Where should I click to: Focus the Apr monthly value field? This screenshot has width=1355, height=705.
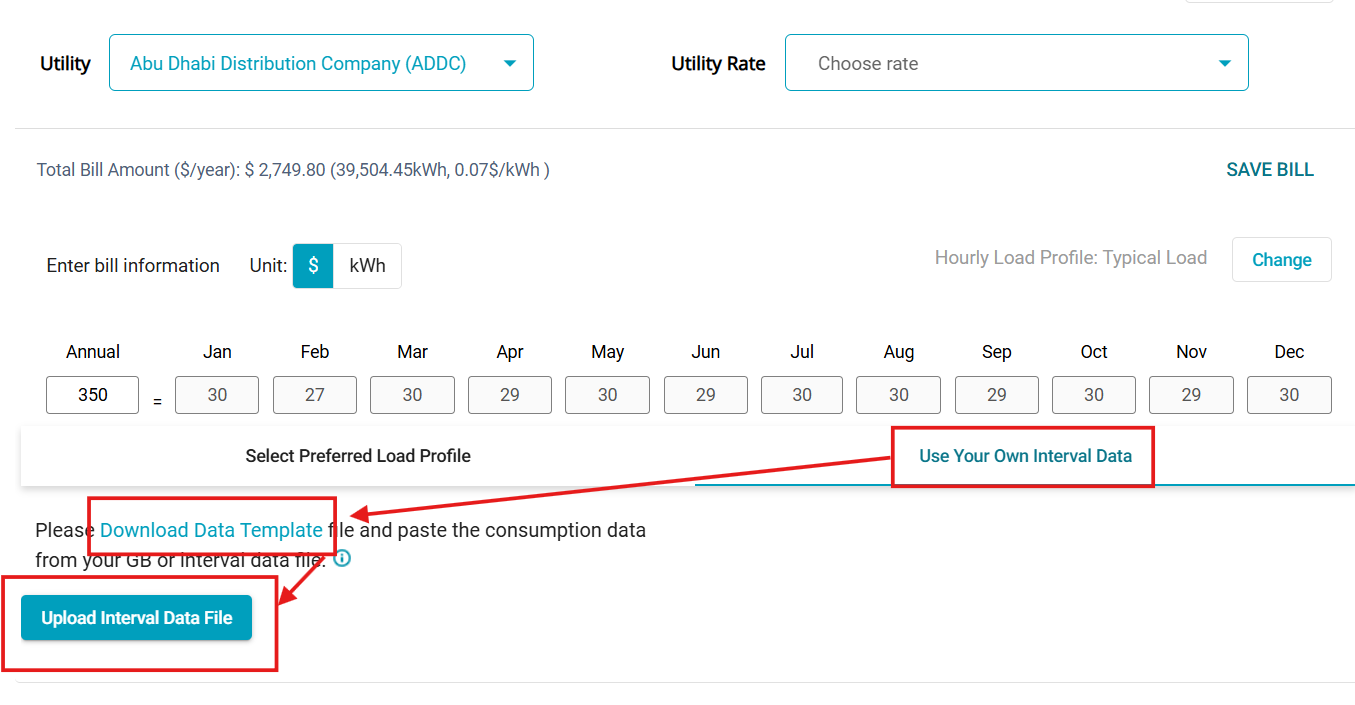(x=510, y=395)
